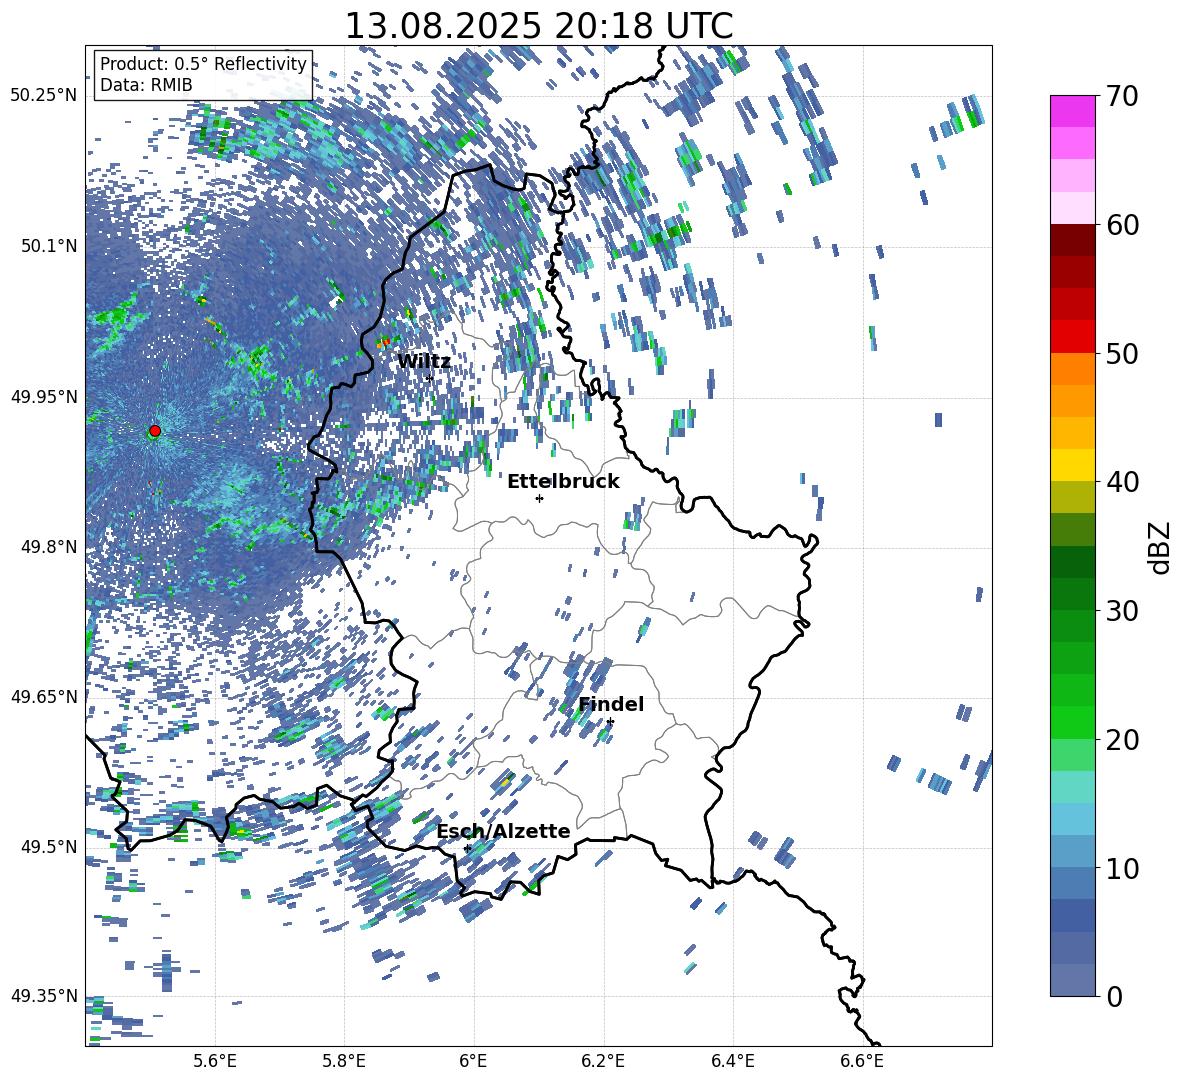1184x1081 pixels.
Task: Click the yellow colorbar segment above 40
Action: [x=1072, y=465]
